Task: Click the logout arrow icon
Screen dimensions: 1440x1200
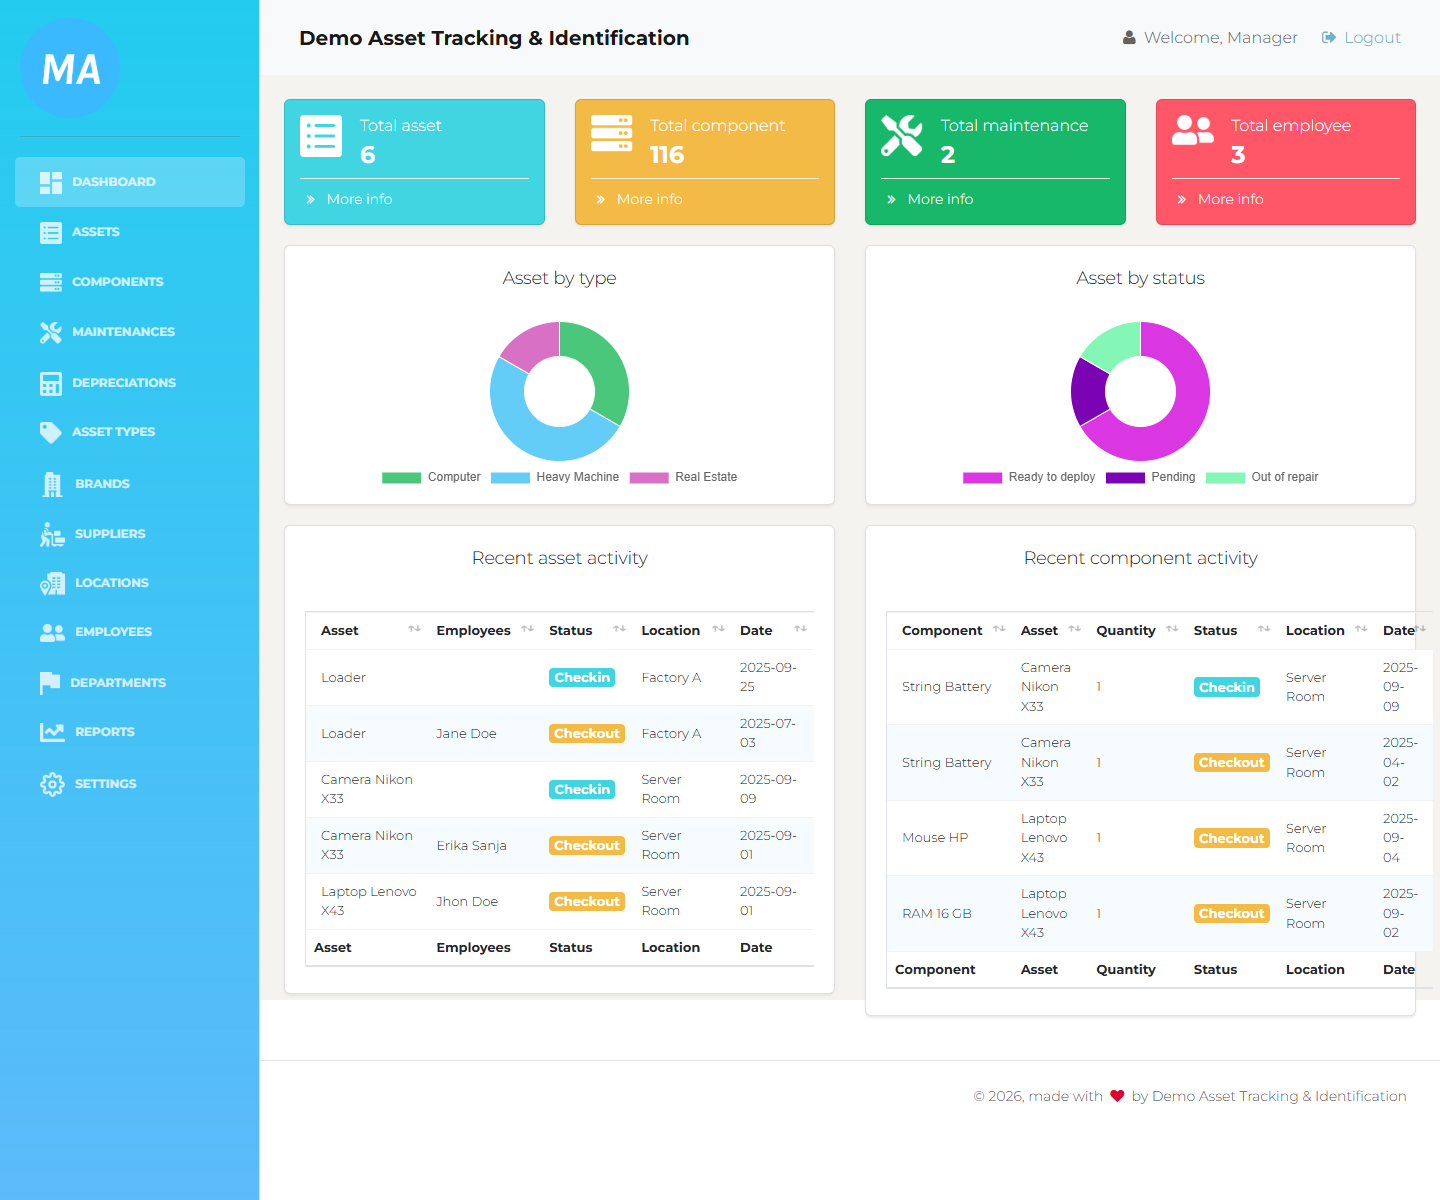Action: click(x=1329, y=38)
